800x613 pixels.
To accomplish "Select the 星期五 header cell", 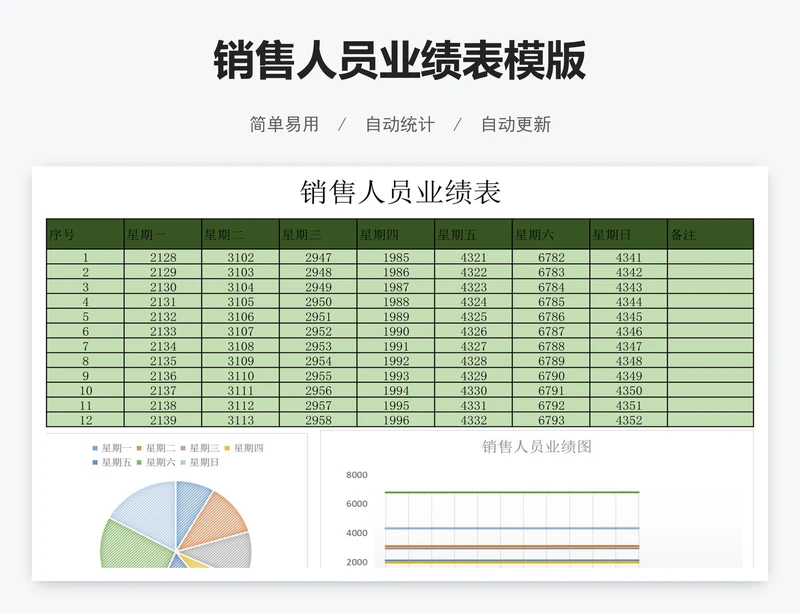I will pyautogui.click(x=473, y=234).
